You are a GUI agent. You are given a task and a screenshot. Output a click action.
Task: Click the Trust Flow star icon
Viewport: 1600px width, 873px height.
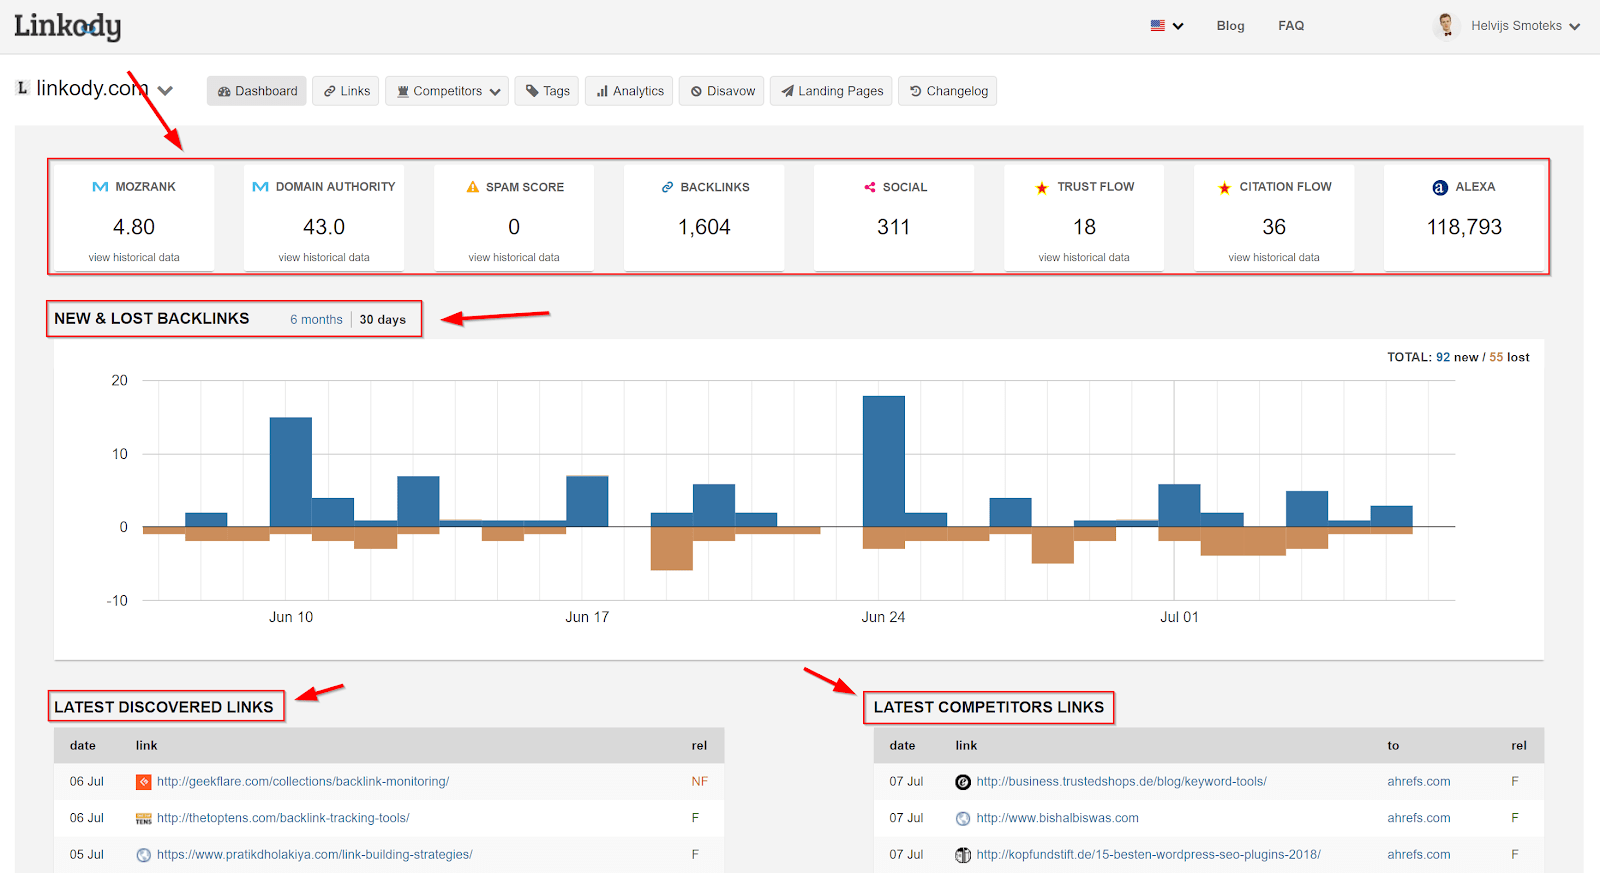[1042, 188]
